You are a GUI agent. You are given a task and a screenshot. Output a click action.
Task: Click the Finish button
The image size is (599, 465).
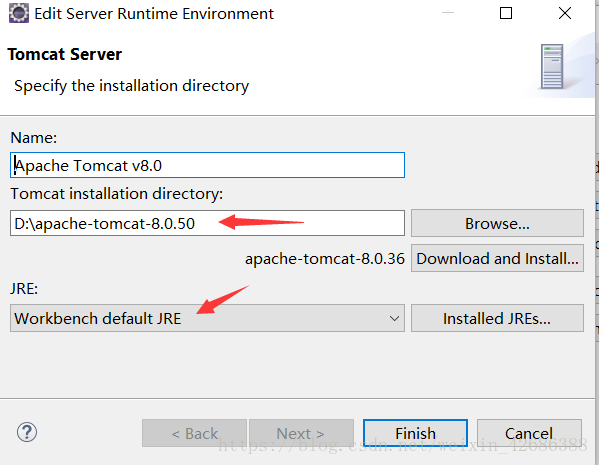[415, 433]
